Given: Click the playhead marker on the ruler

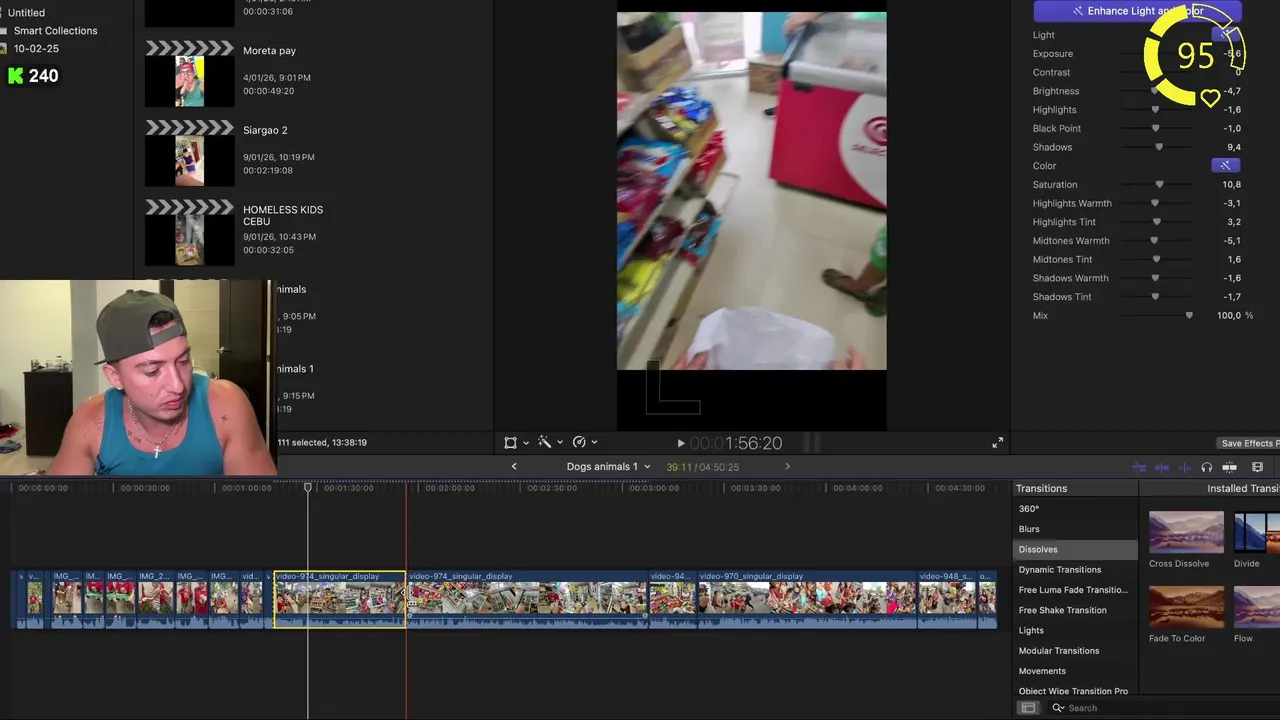Looking at the screenshot, I should [308, 487].
